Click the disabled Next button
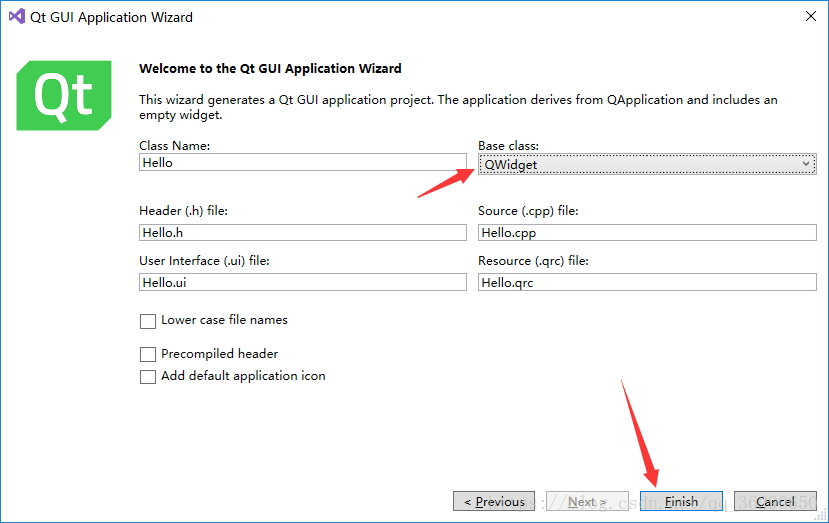 click(x=587, y=501)
